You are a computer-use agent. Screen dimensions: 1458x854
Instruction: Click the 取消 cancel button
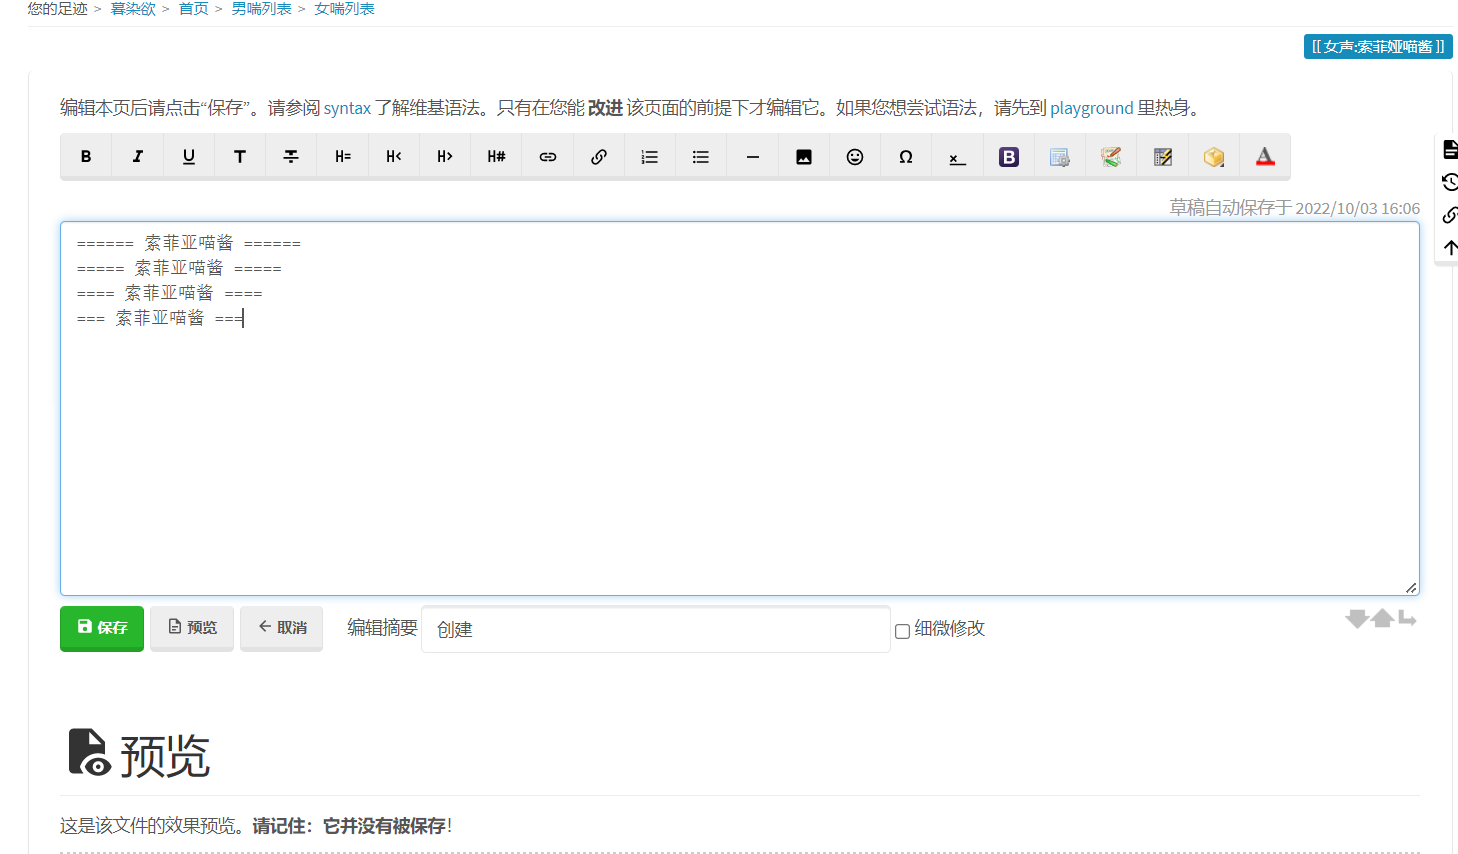pos(281,628)
